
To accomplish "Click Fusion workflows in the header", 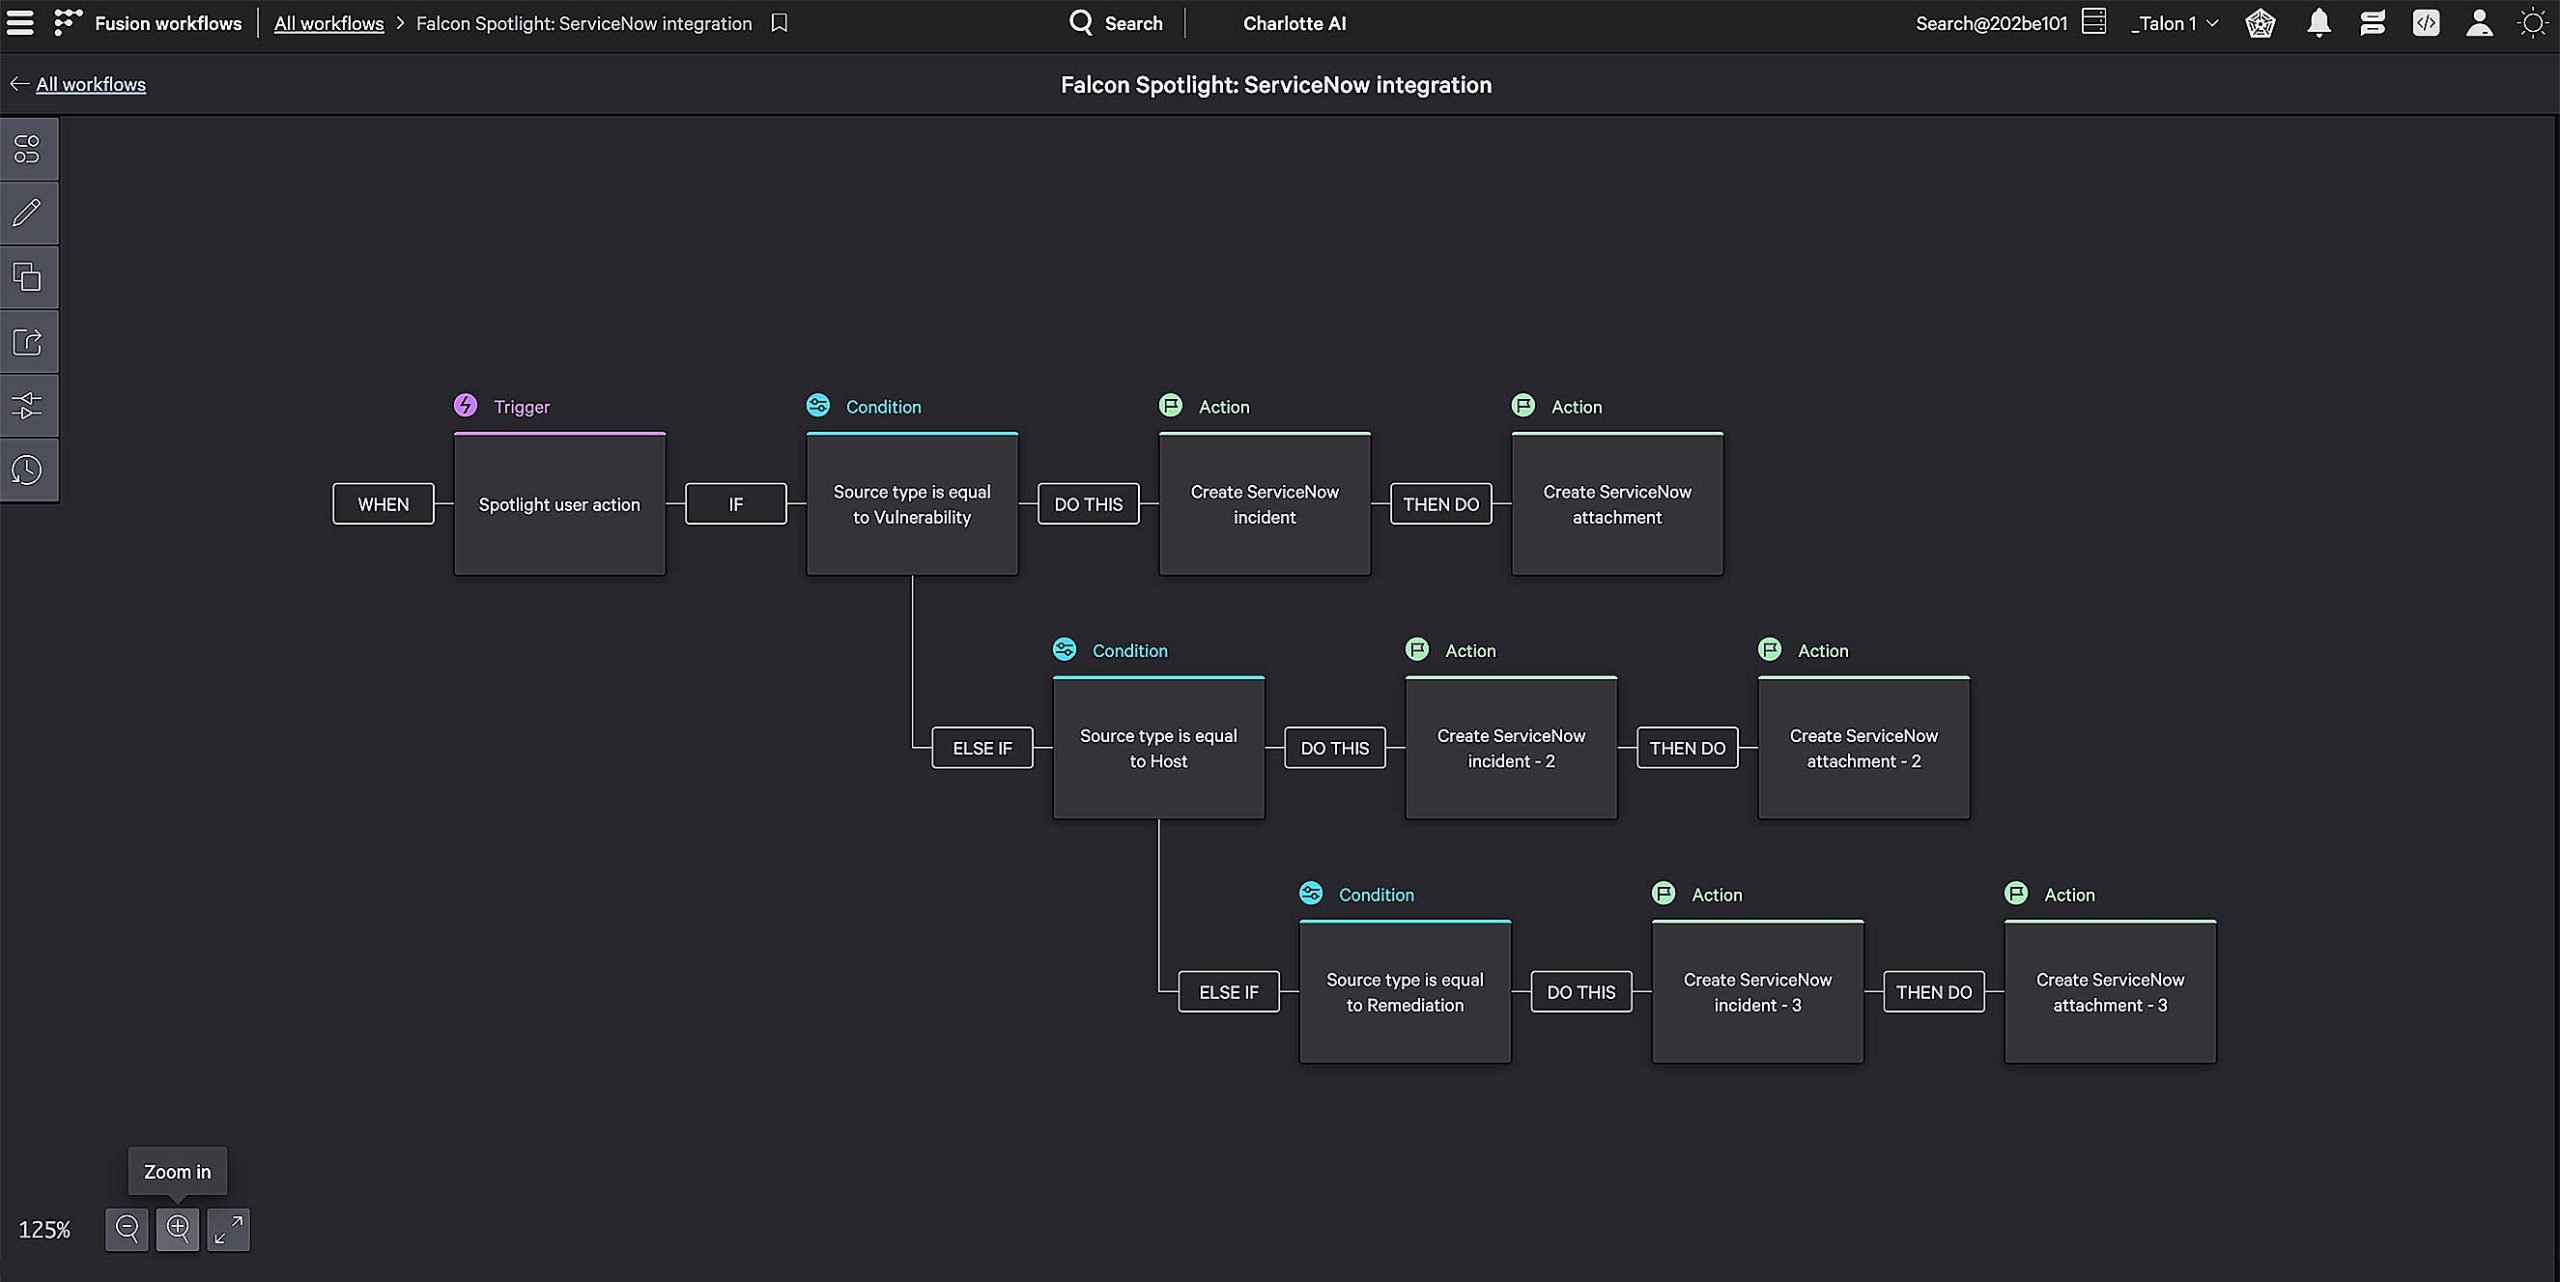I will tap(167, 23).
